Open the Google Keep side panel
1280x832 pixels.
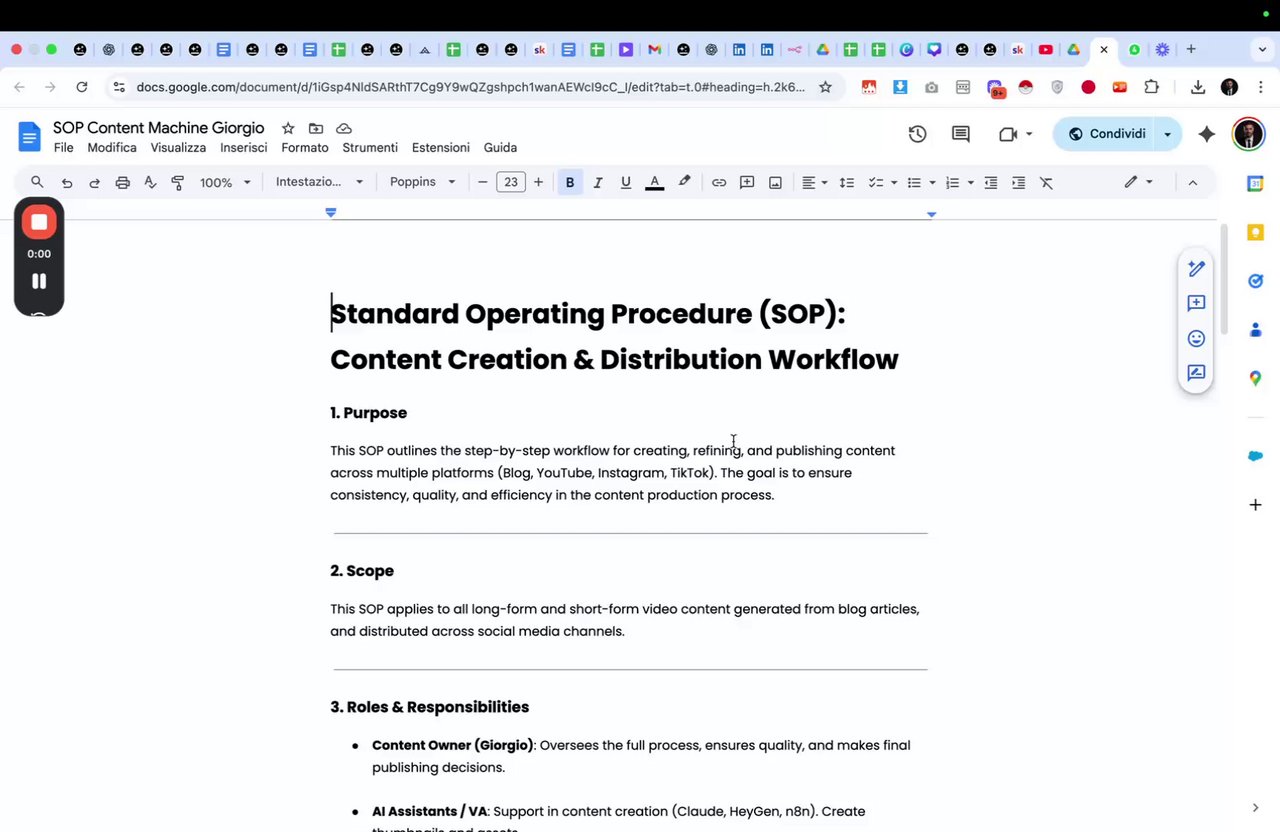[1255, 233]
